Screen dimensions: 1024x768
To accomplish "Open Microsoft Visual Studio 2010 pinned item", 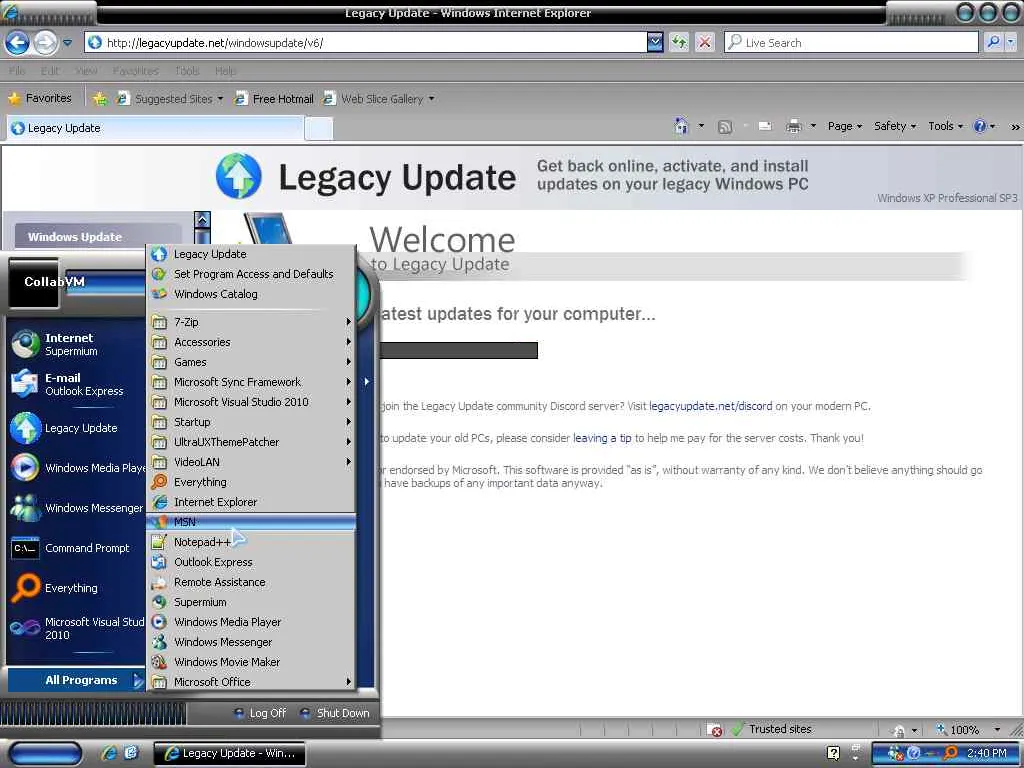I will pyautogui.click(x=76, y=628).
